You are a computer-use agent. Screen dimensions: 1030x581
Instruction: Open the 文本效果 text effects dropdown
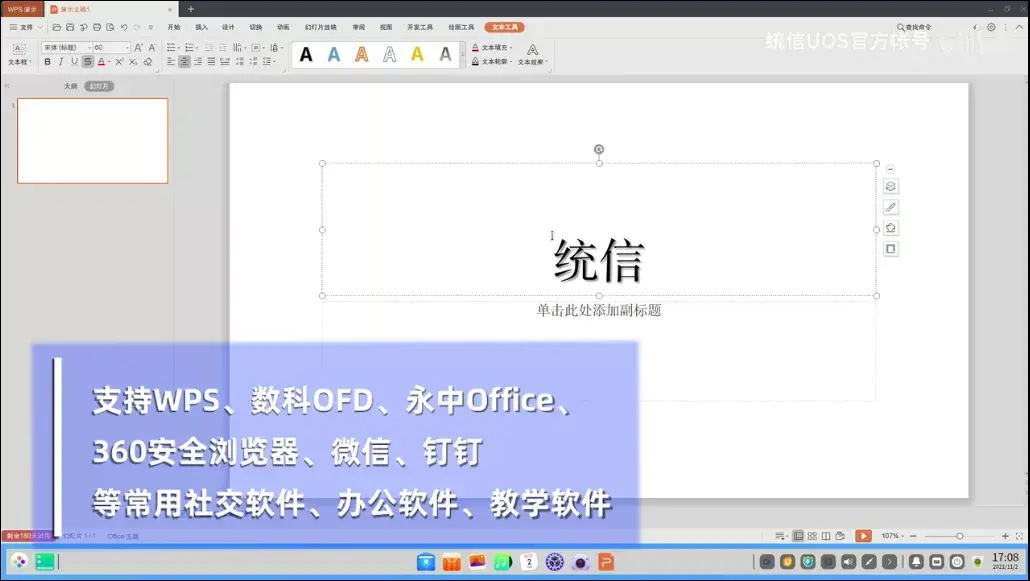pyautogui.click(x=532, y=55)
